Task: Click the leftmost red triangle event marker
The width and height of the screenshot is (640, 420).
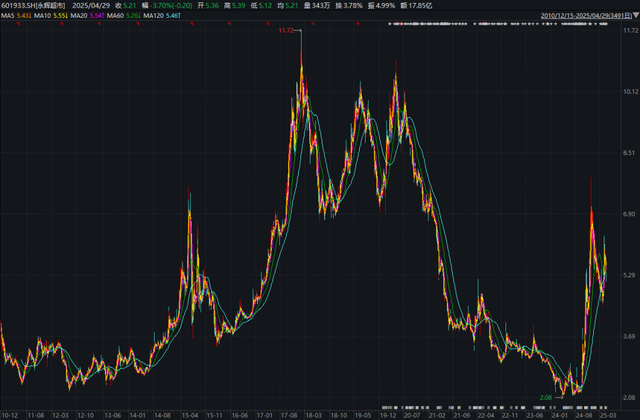Action: (18, 24)
